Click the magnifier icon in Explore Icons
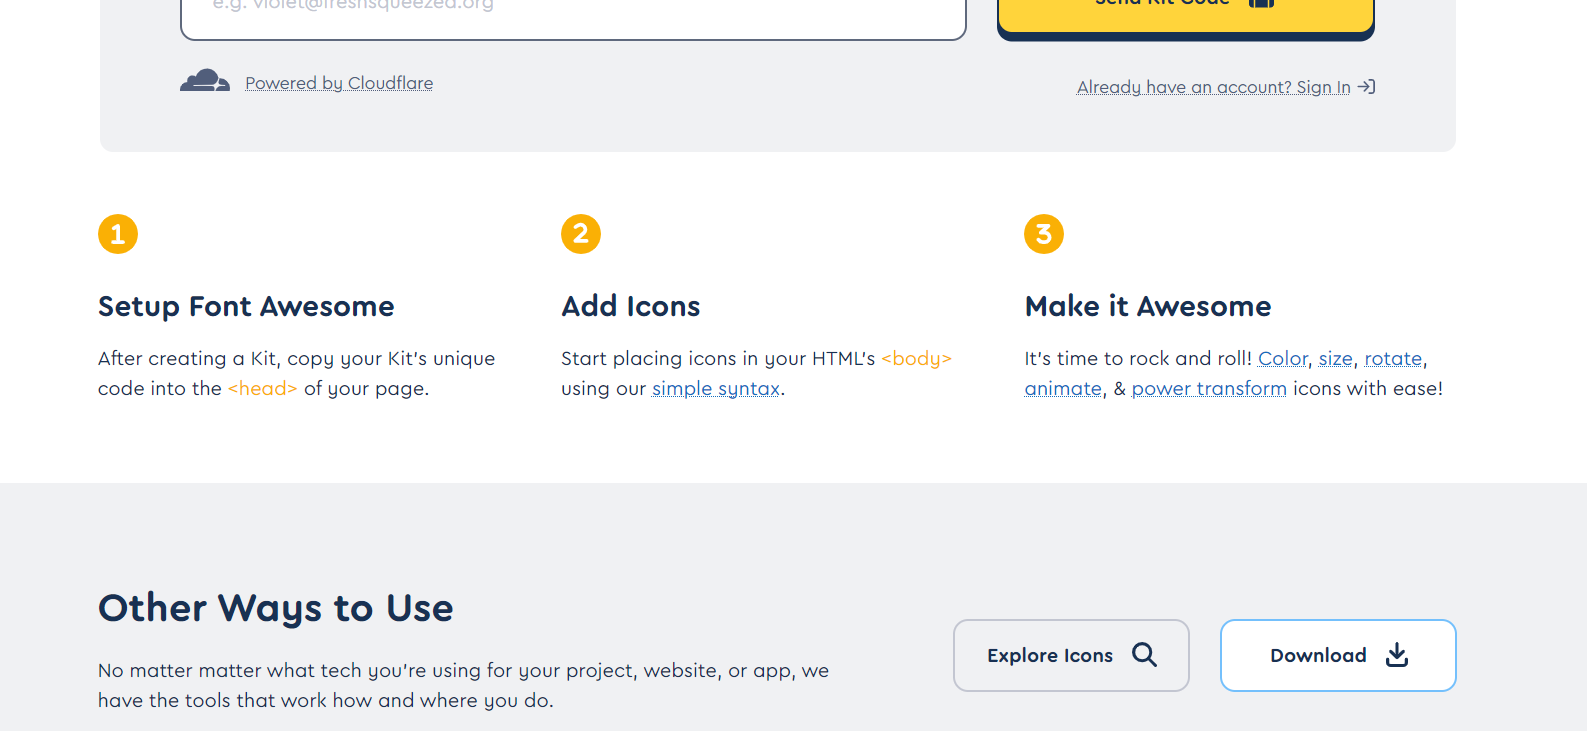1587x731 pixels. (x=1144, y=655)
